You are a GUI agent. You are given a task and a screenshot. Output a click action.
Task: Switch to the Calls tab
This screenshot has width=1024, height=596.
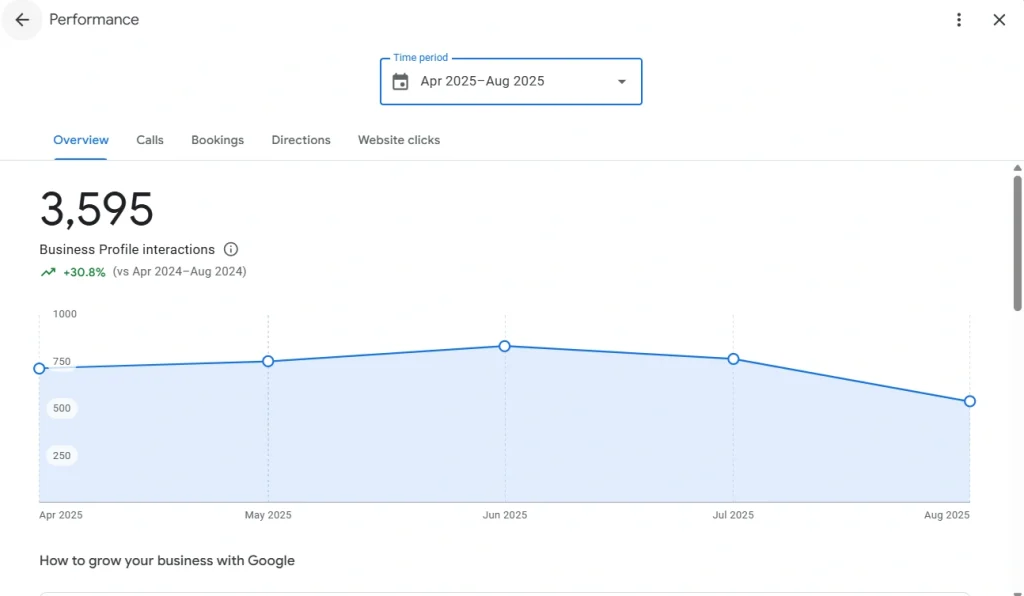[149, 140]
